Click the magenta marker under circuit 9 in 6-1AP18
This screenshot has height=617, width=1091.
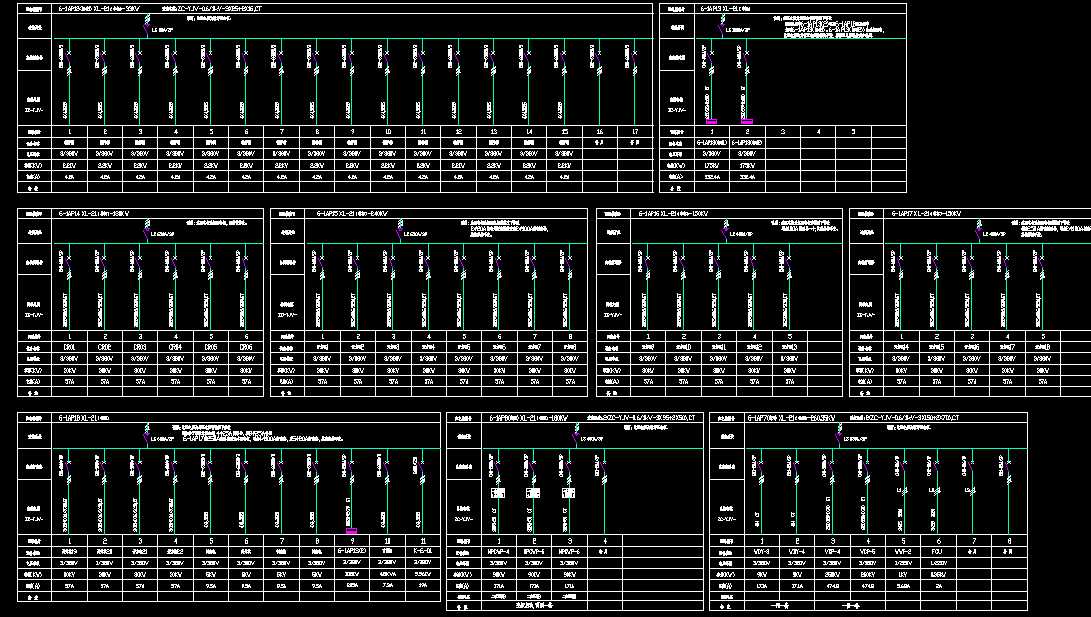pyautogui.click(x=351, y=531)
